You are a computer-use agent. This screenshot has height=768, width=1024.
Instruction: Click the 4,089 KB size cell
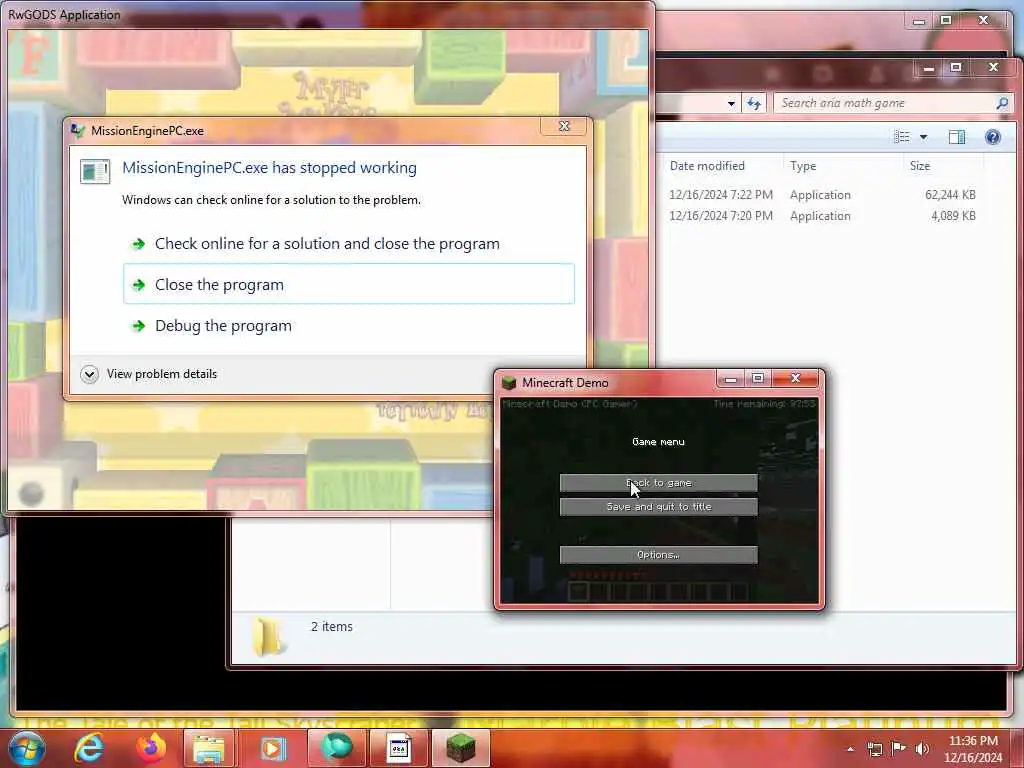coord(953,216)
